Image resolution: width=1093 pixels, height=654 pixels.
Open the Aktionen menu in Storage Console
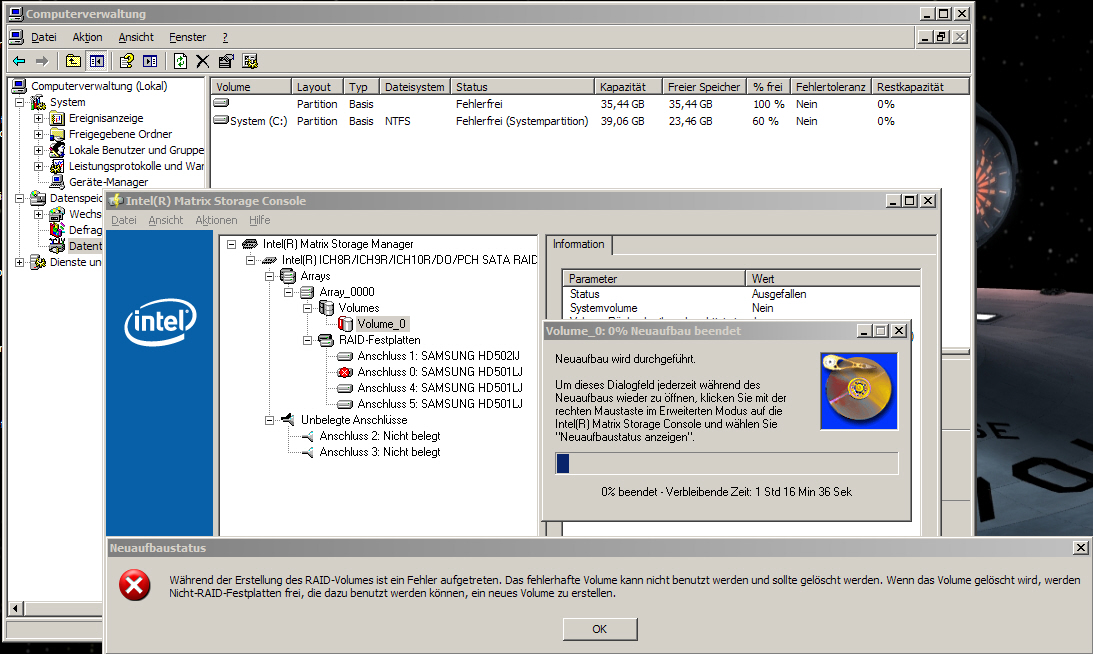(216, 220)
